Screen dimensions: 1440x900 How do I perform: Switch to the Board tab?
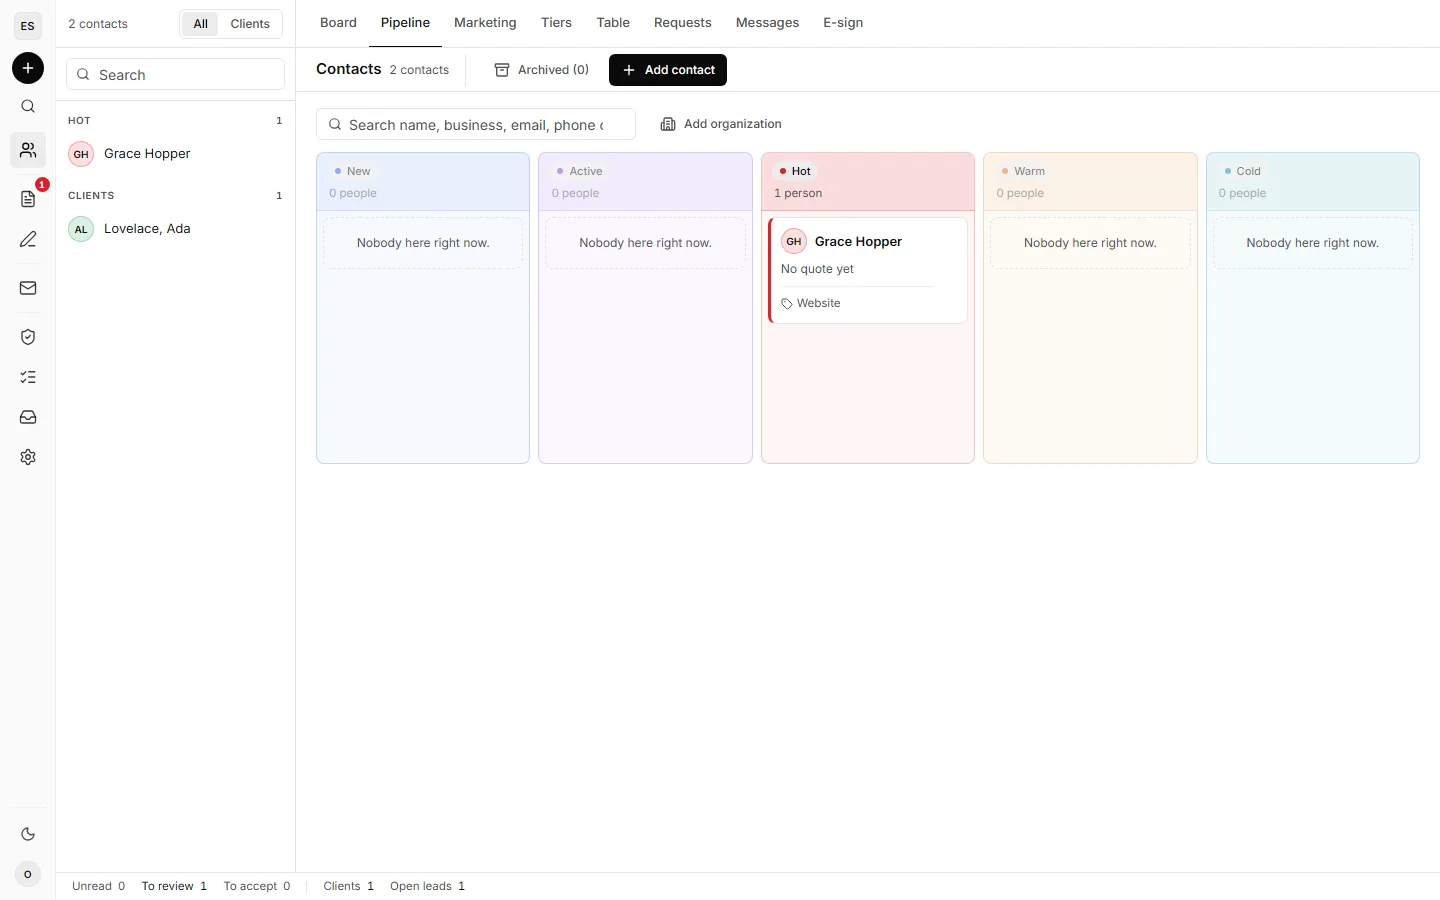click(x=338, y=23)
